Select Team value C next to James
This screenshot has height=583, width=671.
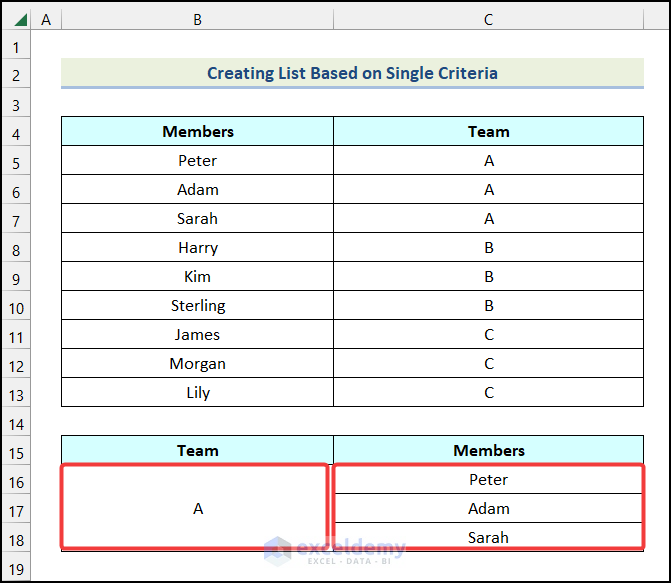(488, 335)
